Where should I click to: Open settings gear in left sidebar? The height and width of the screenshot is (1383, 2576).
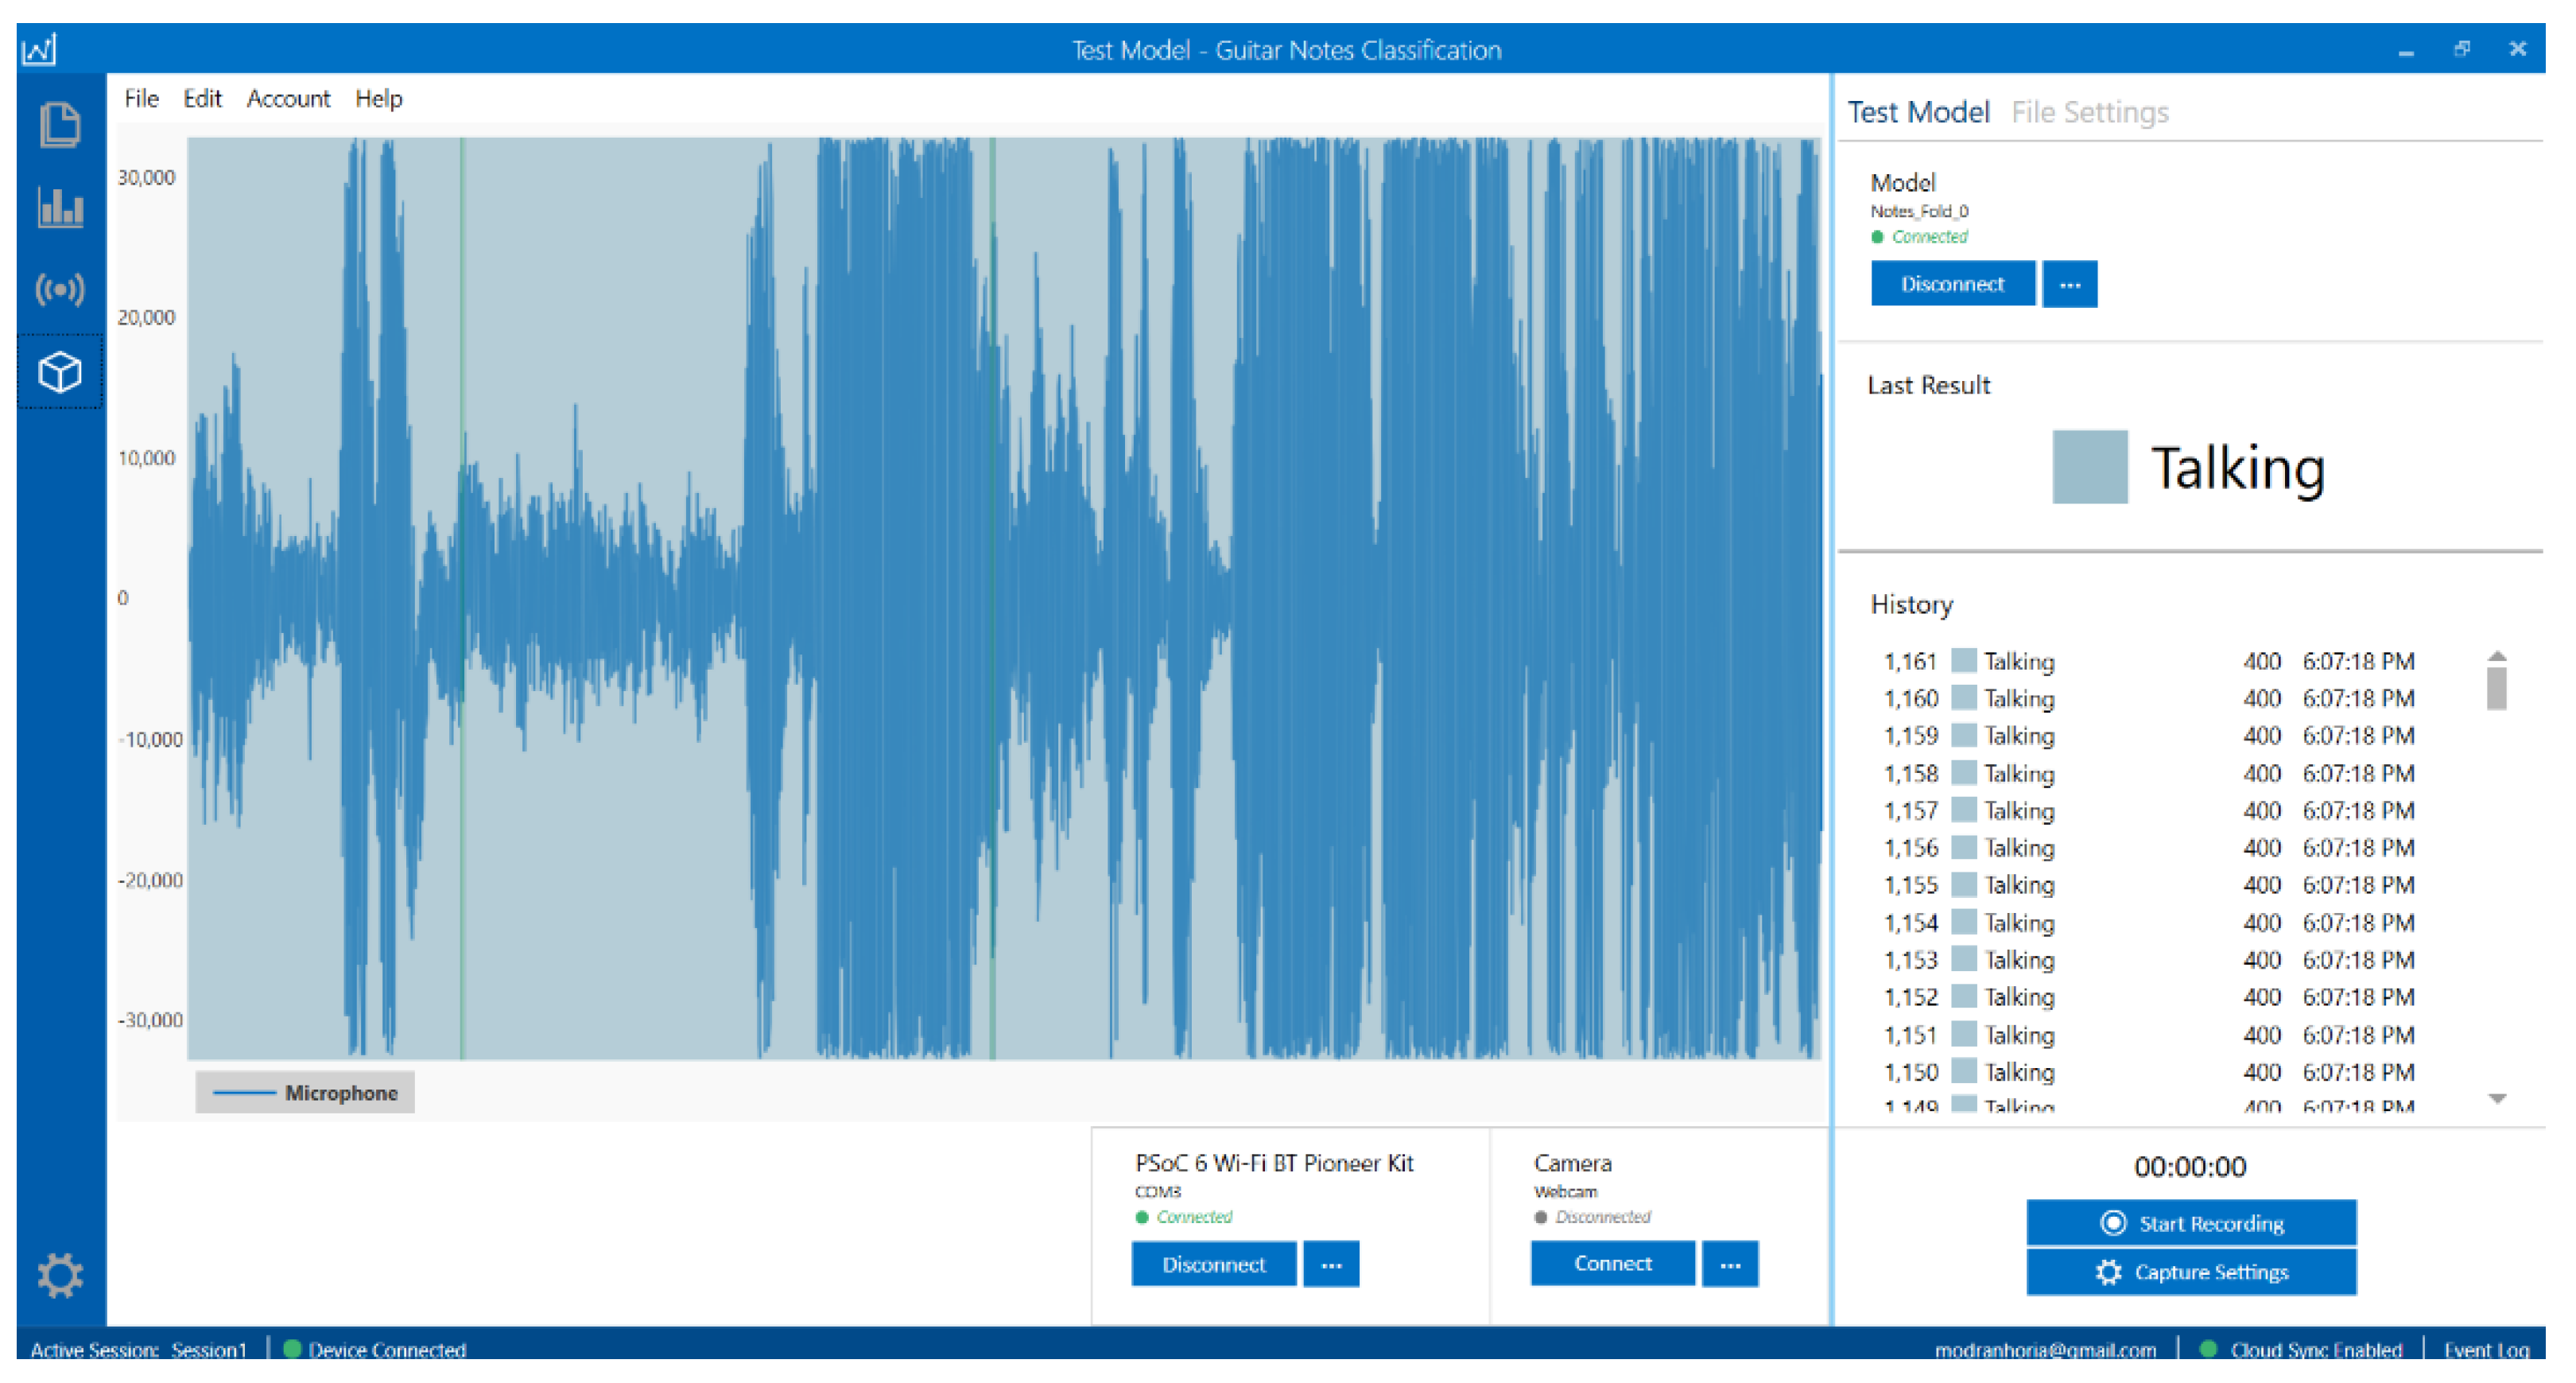59,1275
